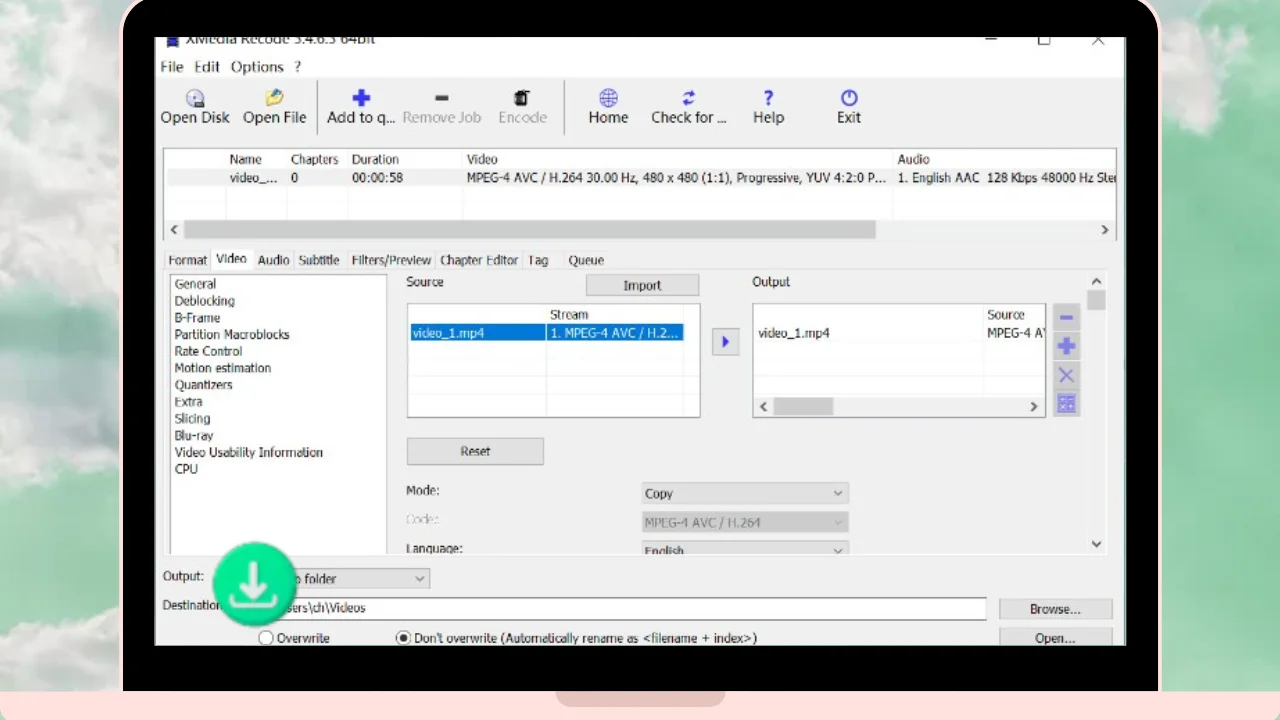This screenshot has width=1280, height=720.
Task: Click the Check for updates icon
Action: point(688,98)
